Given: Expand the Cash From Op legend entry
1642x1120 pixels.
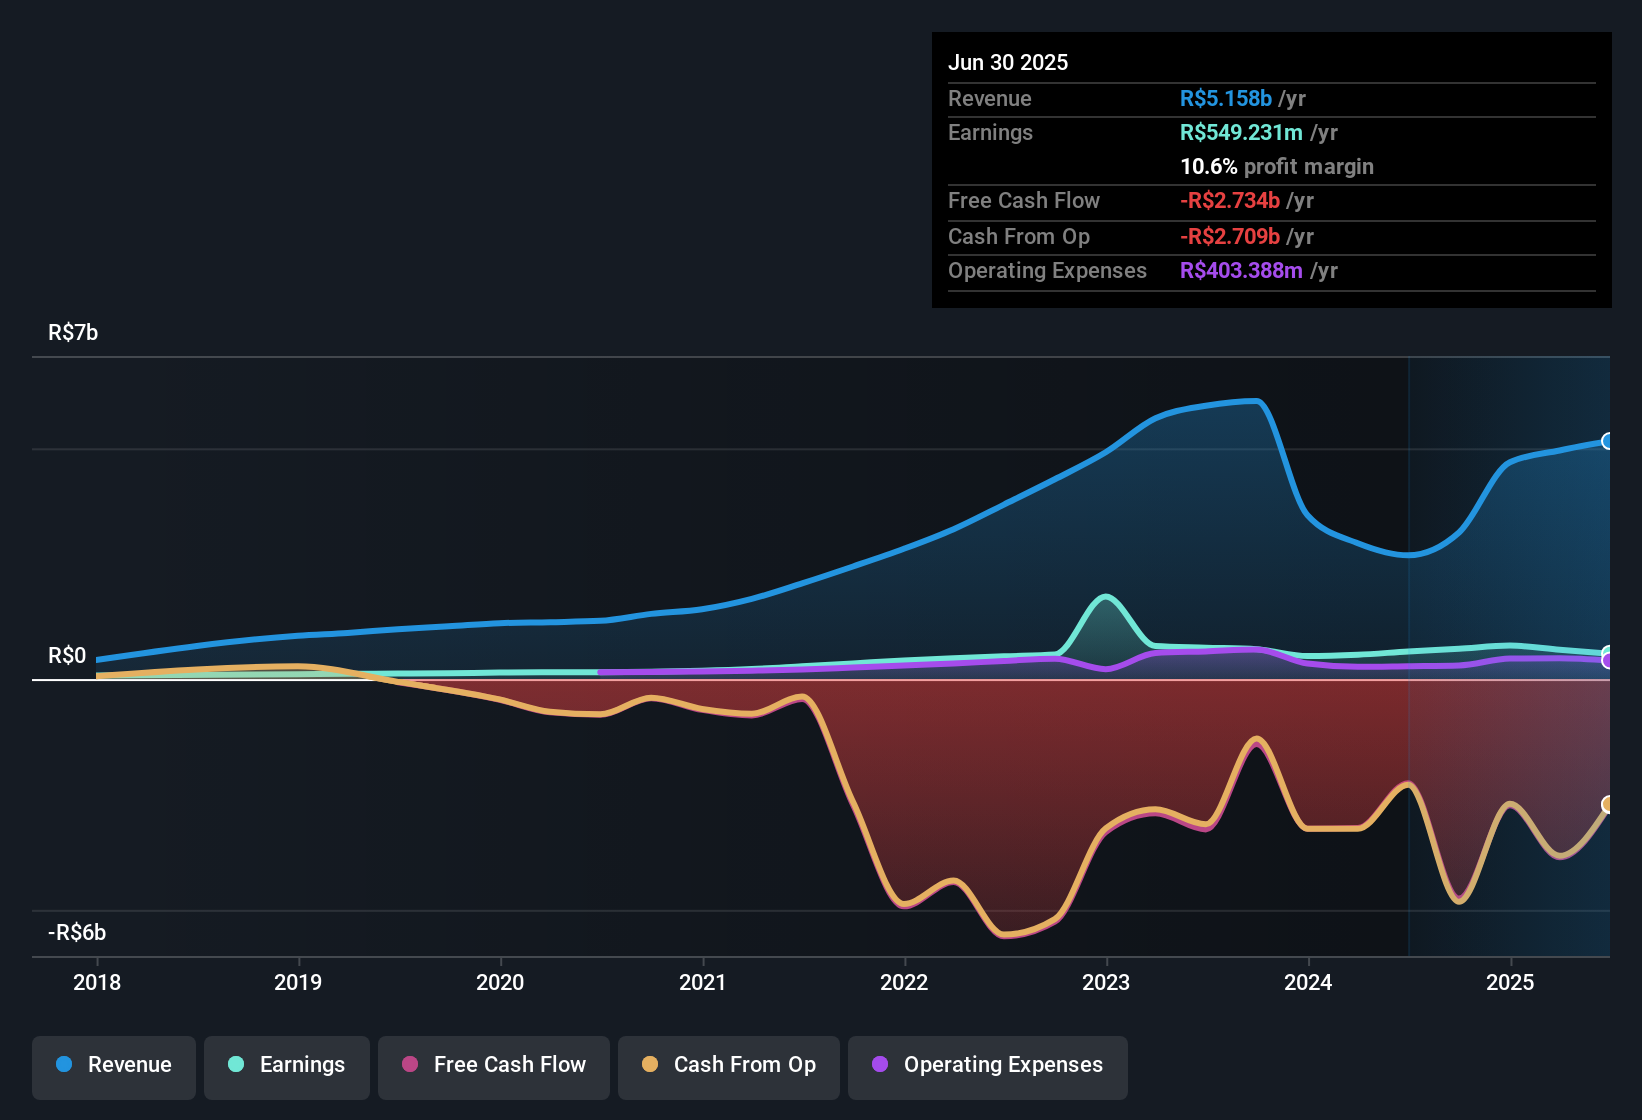Looking at the screenshot, I should 728,1066.
